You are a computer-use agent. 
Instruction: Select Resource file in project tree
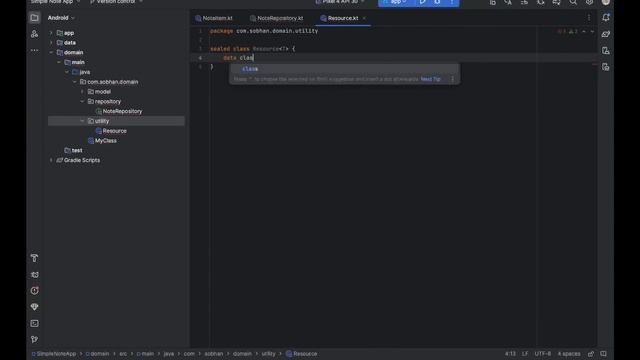point(111,131)
